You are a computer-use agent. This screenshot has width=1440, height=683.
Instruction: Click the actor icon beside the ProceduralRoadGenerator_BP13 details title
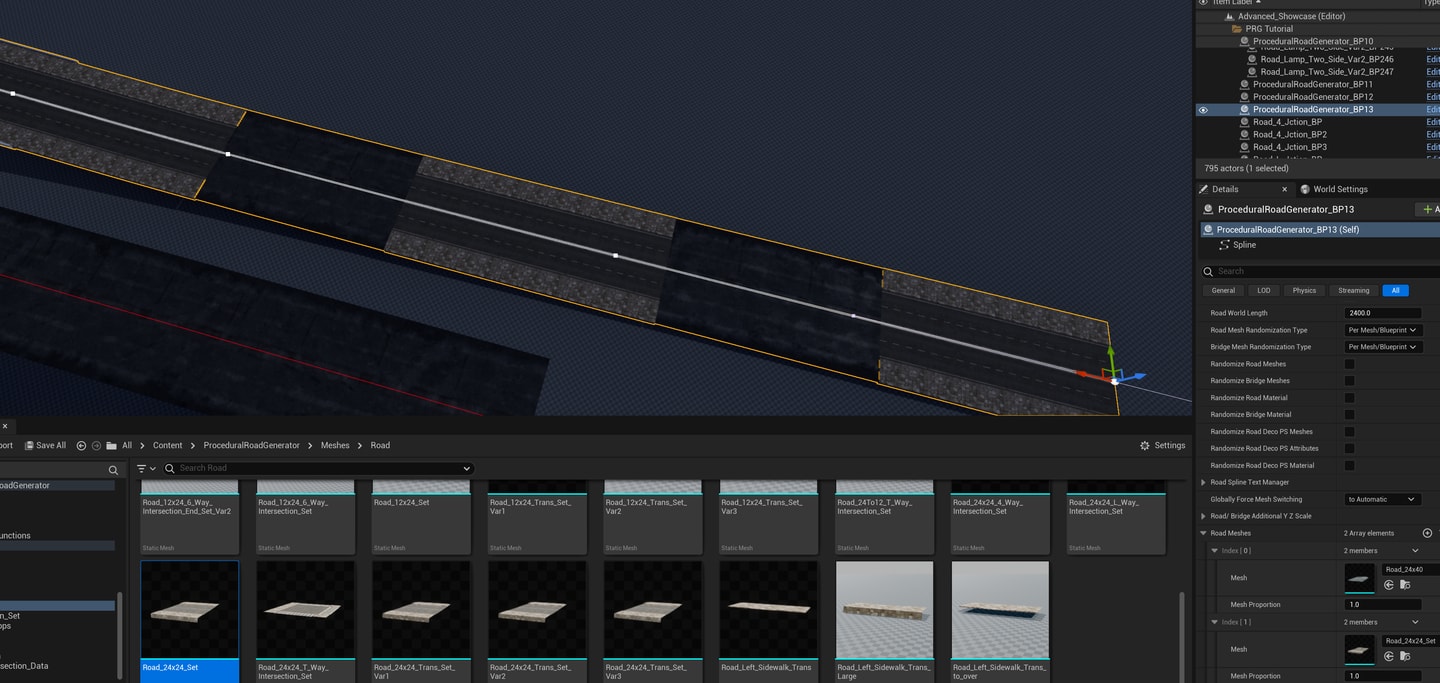[1208, 210]
